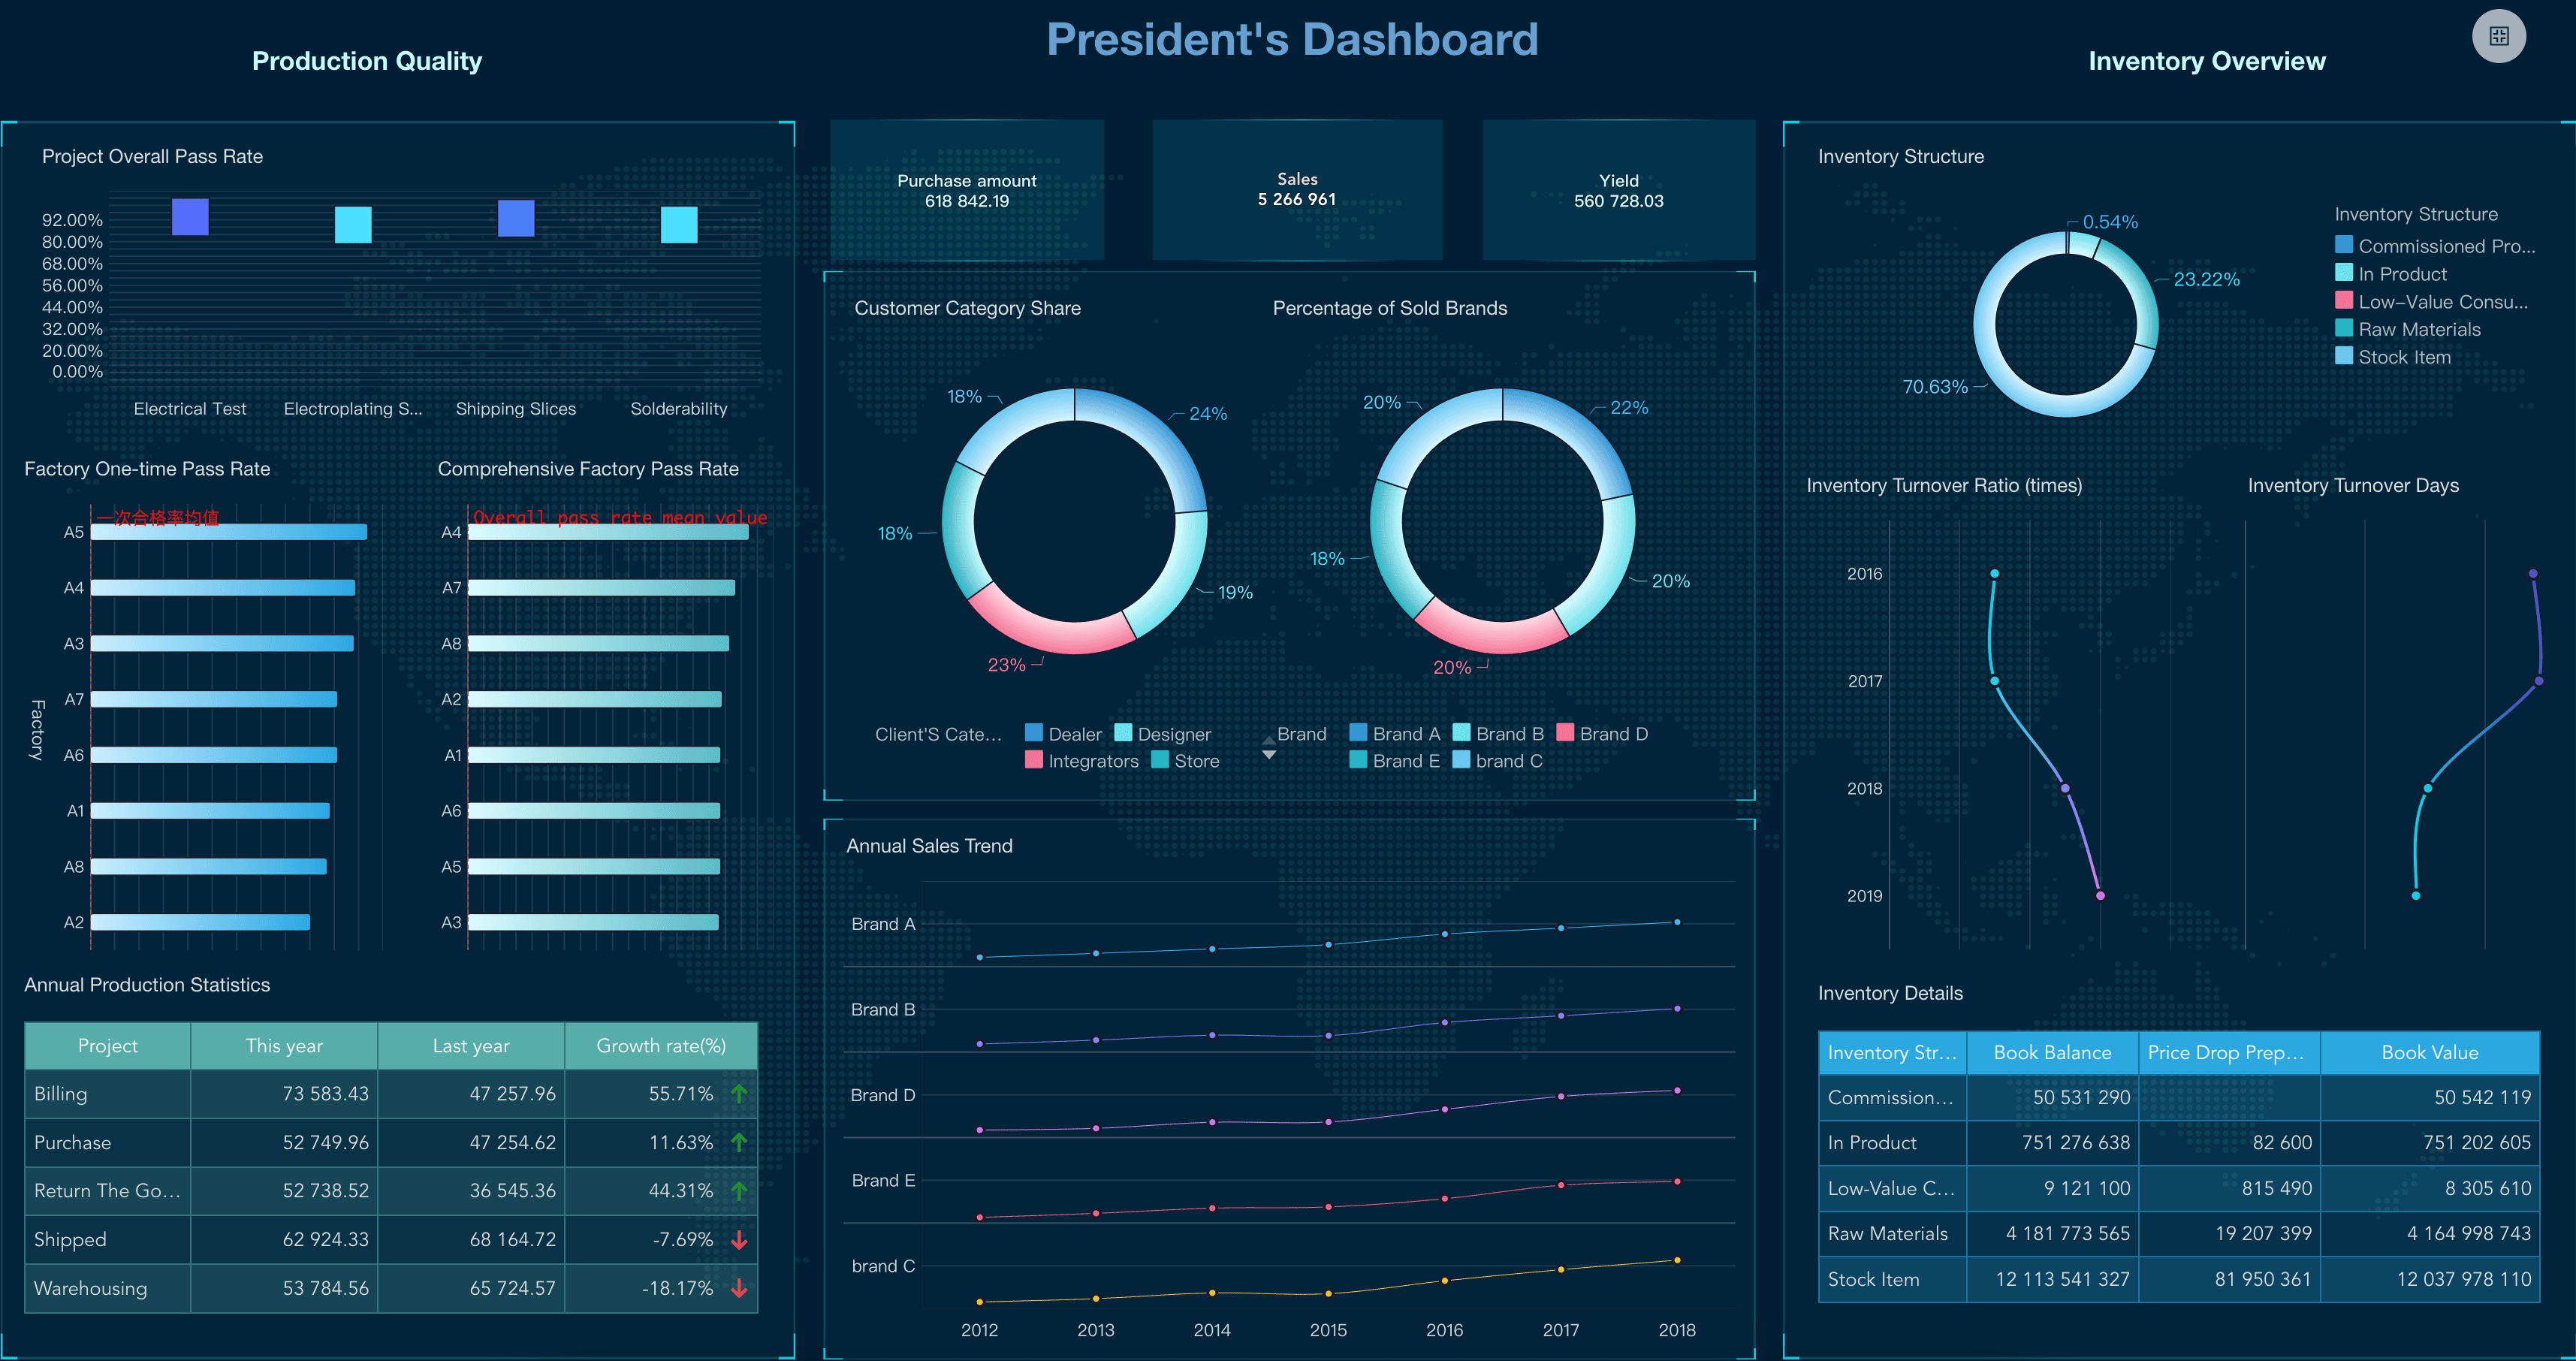Click Brand D 2016 trend point
This screenshot has width=2576, height=1361.
tap(1445, 1109)
